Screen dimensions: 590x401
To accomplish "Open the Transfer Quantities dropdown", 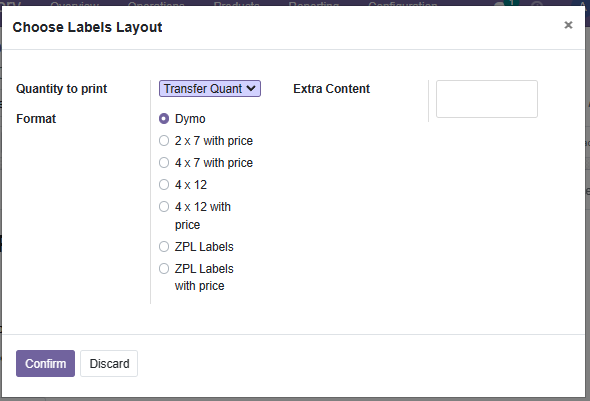I will (210, 89).
